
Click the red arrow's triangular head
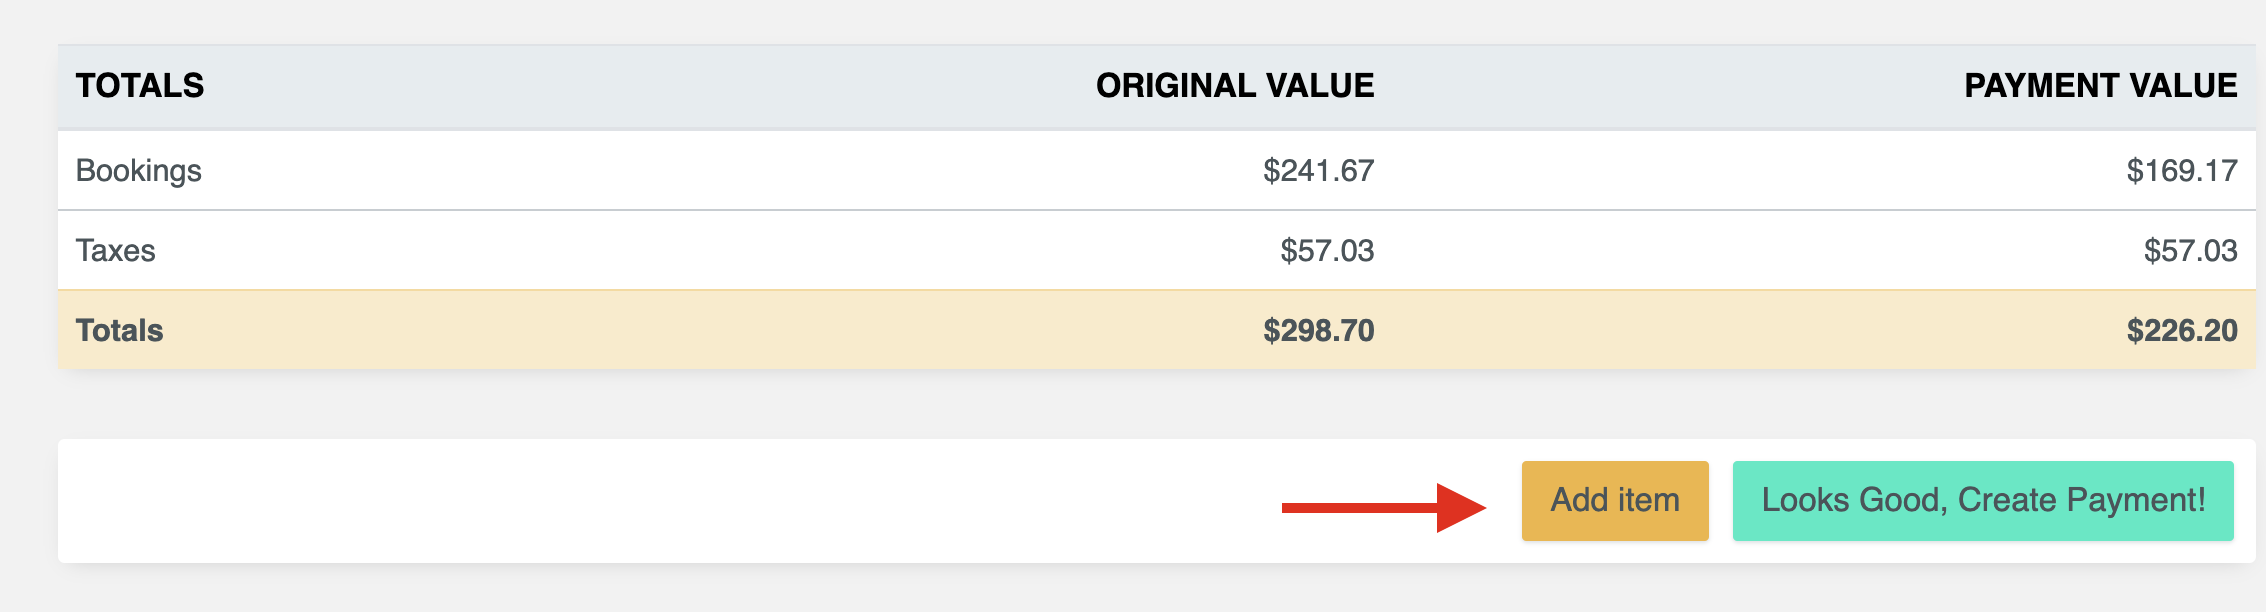pyautogui.click(x=1459, y=508)
